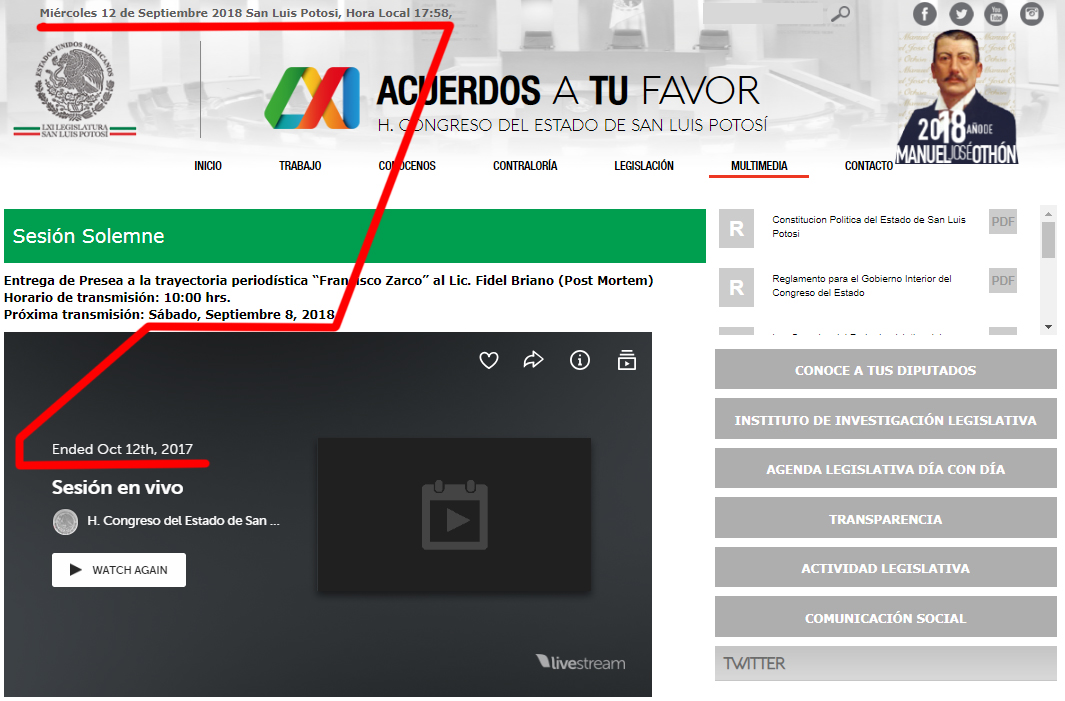The image size is (1065, 701).
Task: Click documents list scroll down arrow
Action: (1048, 327)
